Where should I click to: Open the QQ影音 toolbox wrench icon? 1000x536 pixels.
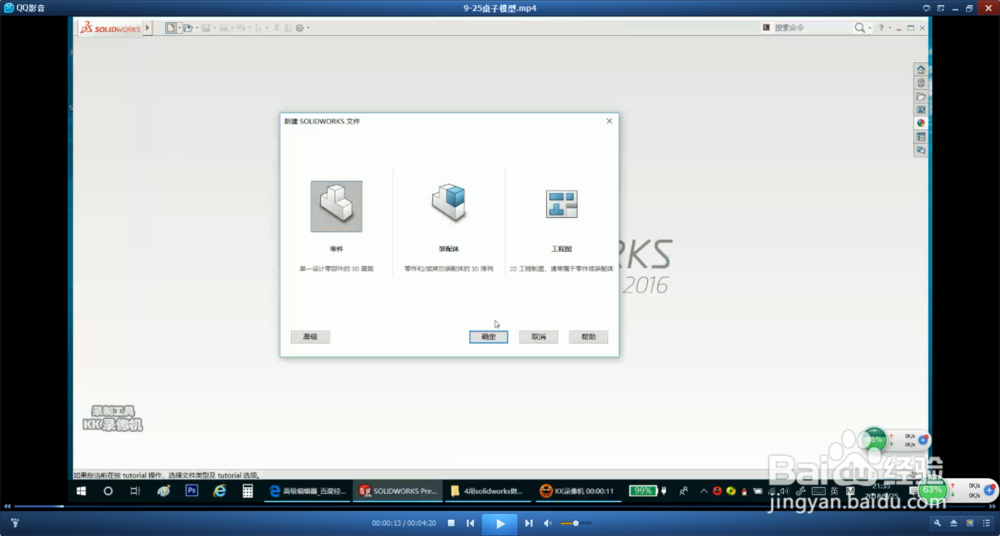[x=937, y=523]
